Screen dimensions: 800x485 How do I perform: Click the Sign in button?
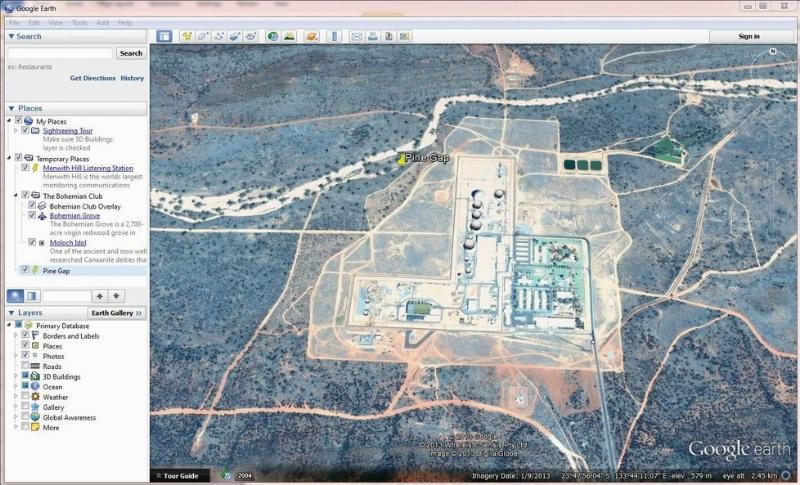click(749, 36)
